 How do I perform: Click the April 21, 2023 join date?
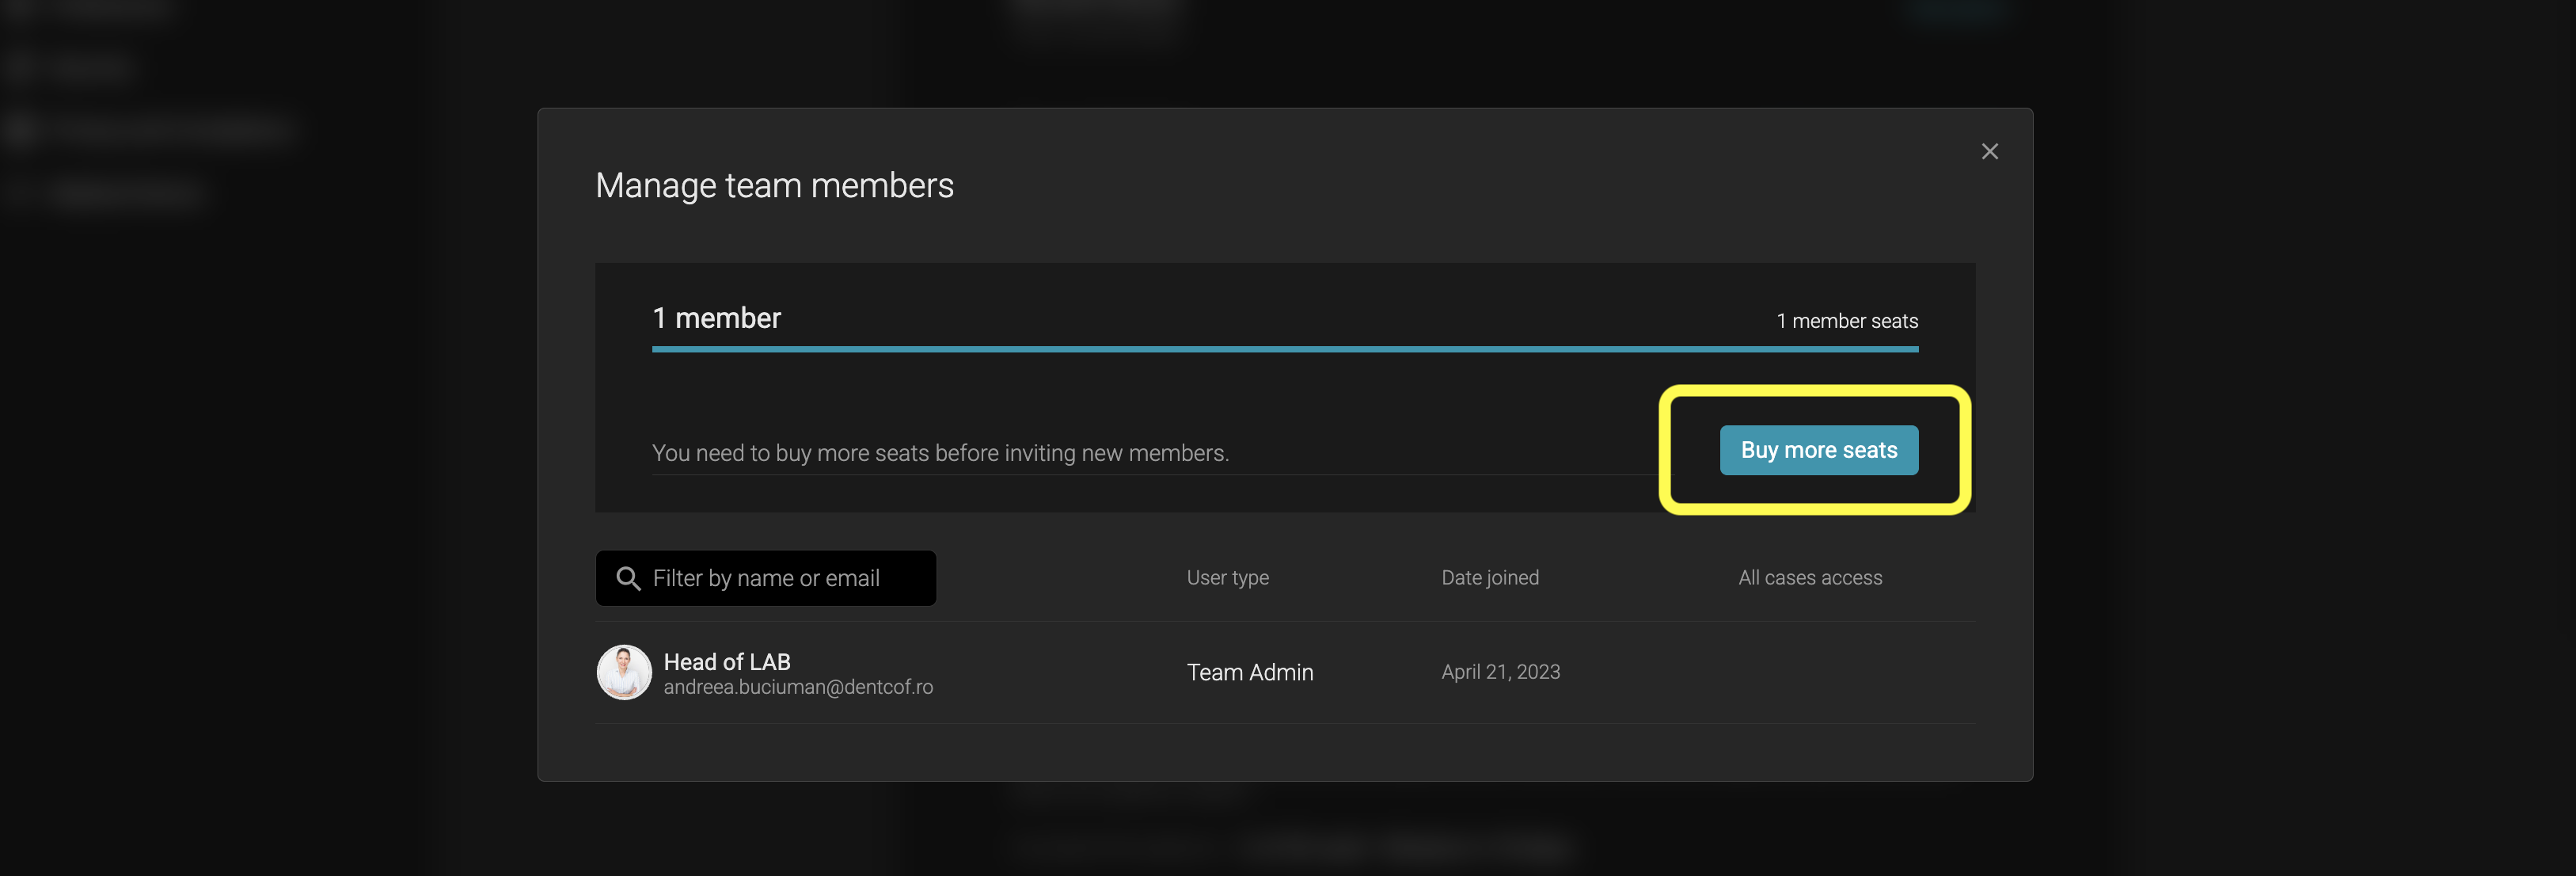1500,672
